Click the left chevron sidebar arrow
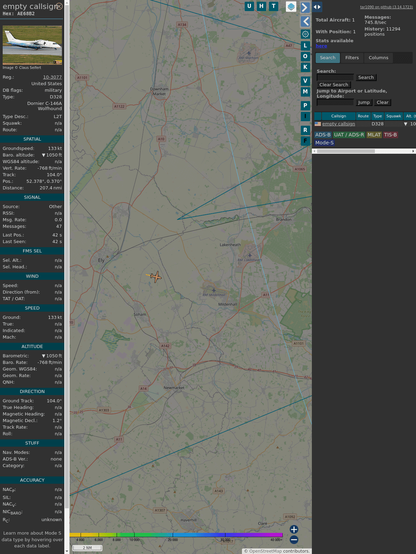Image resolution: width=416 pixels, height=554 pixels. point(305,22)
